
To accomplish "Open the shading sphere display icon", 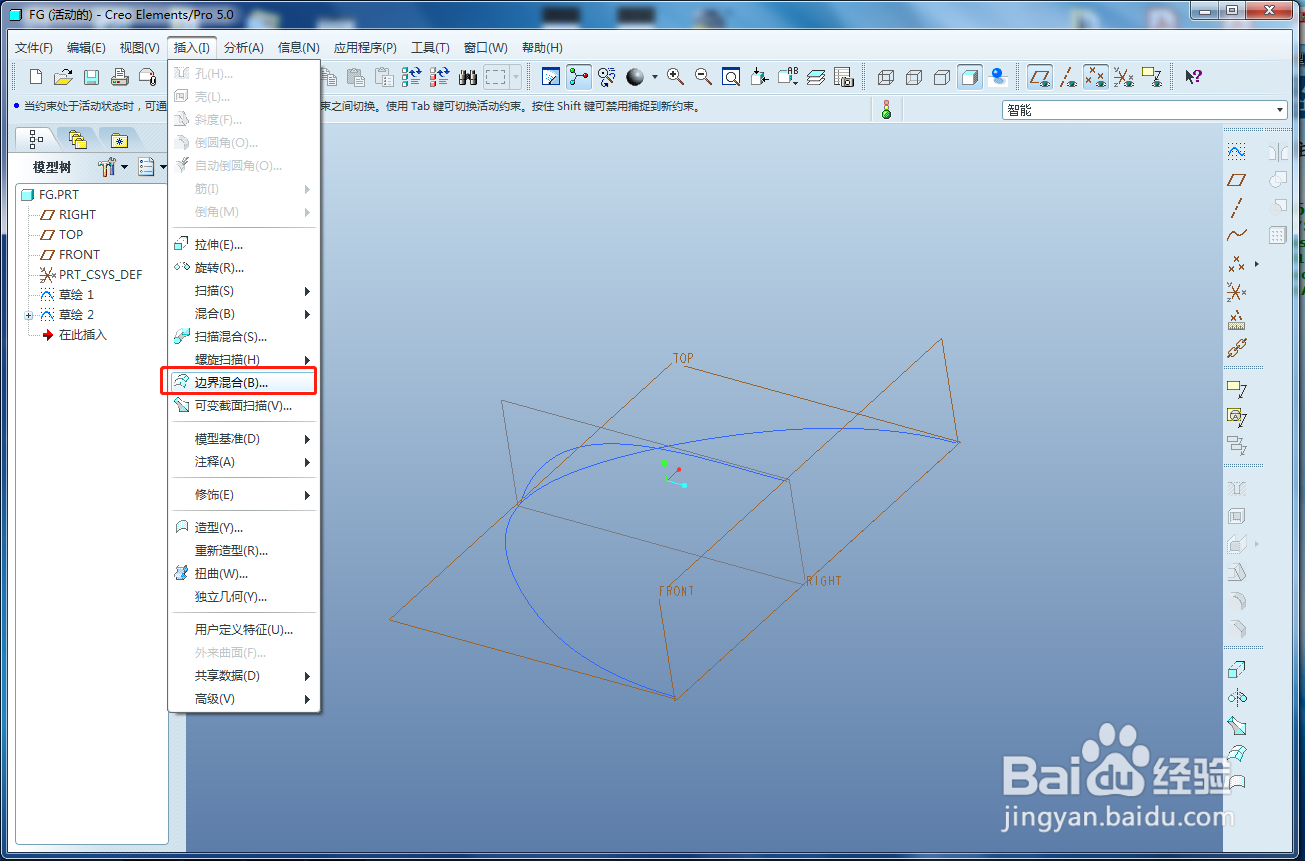I will coord(635,77).
